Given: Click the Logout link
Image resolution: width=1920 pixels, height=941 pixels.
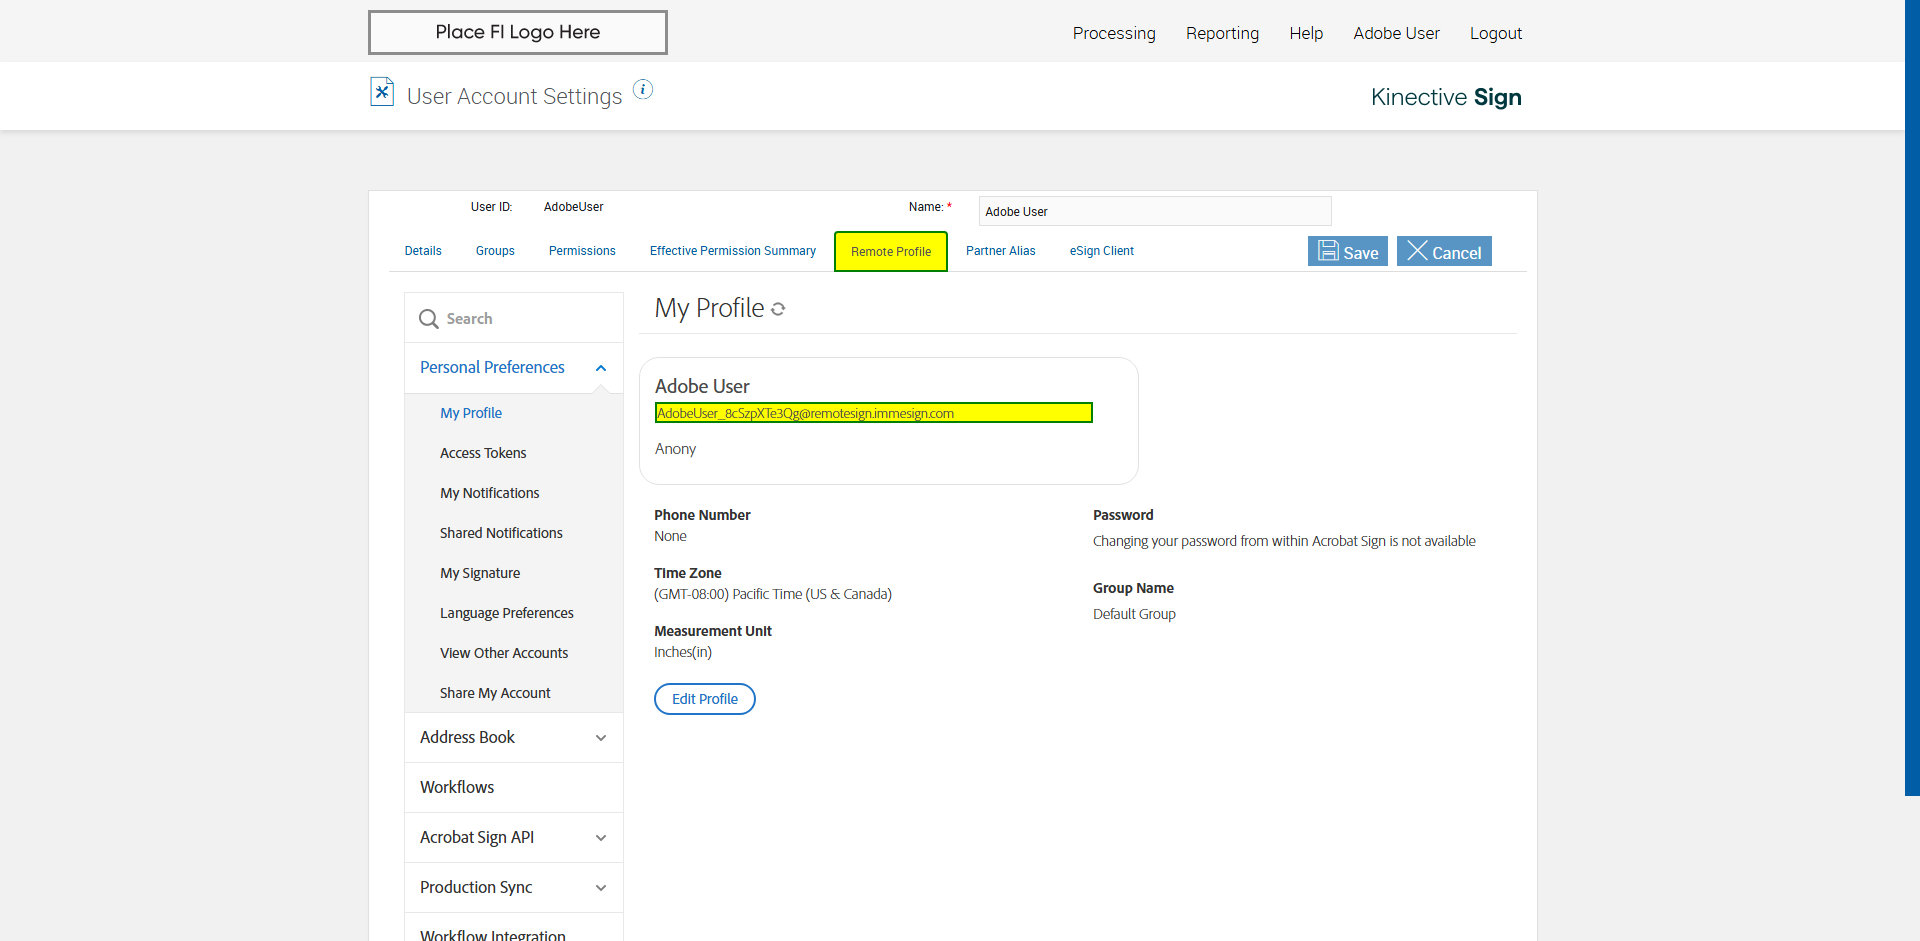Looking at the screenshot, I should pos(1495,33).
